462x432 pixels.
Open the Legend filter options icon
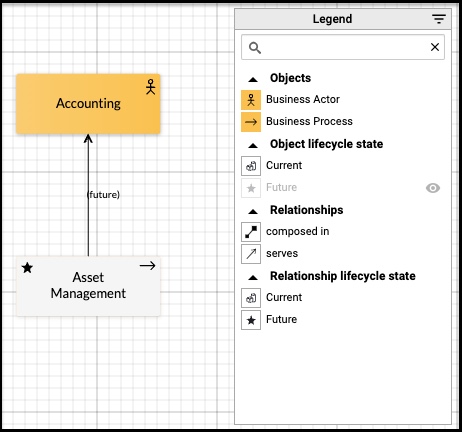click(439, 19)
